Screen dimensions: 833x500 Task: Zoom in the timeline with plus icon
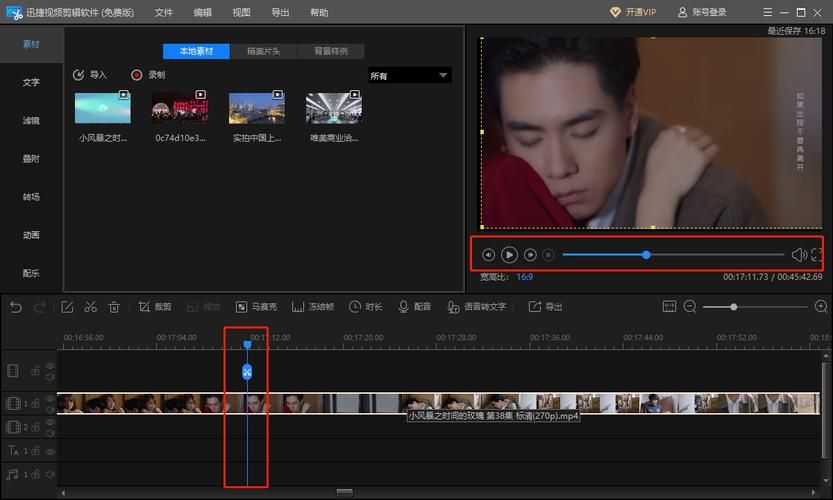coord(821,307)
